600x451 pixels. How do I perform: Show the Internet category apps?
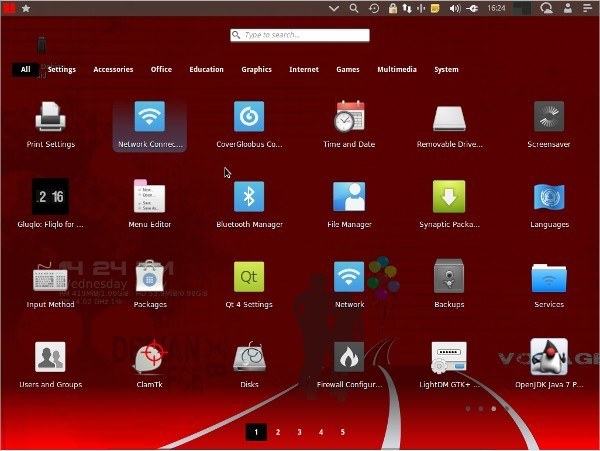point(304,70)
